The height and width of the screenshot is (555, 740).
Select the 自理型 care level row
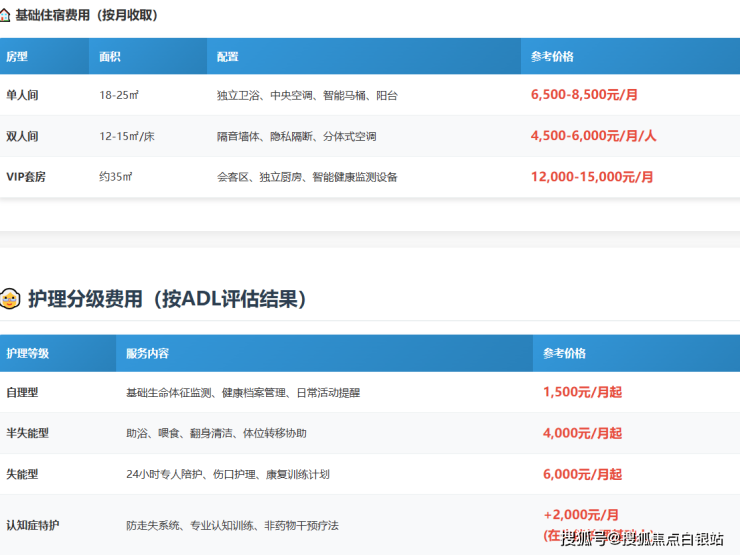coord(21,392)
